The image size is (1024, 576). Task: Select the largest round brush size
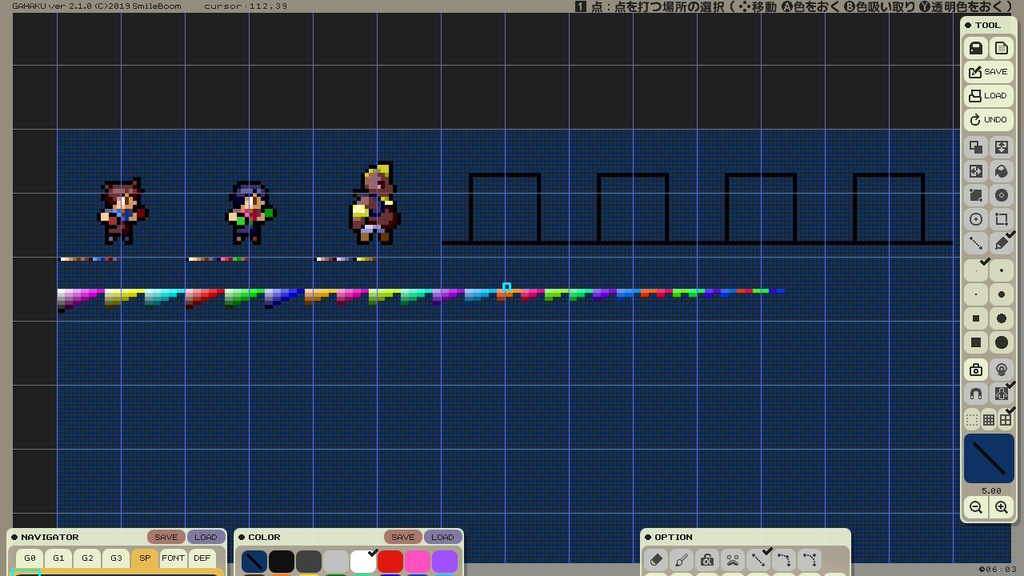[1001, 342]
